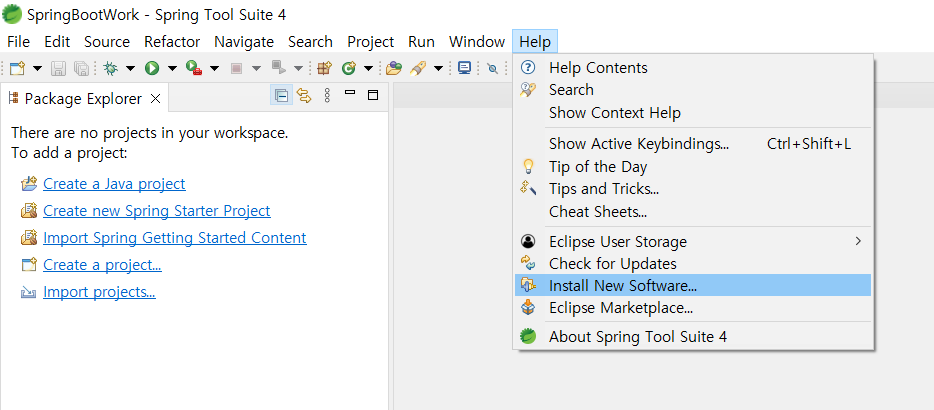Viewport: 934px width, 410px height.
Task: Select Show Context Help
Action: (x=693, y=113)
